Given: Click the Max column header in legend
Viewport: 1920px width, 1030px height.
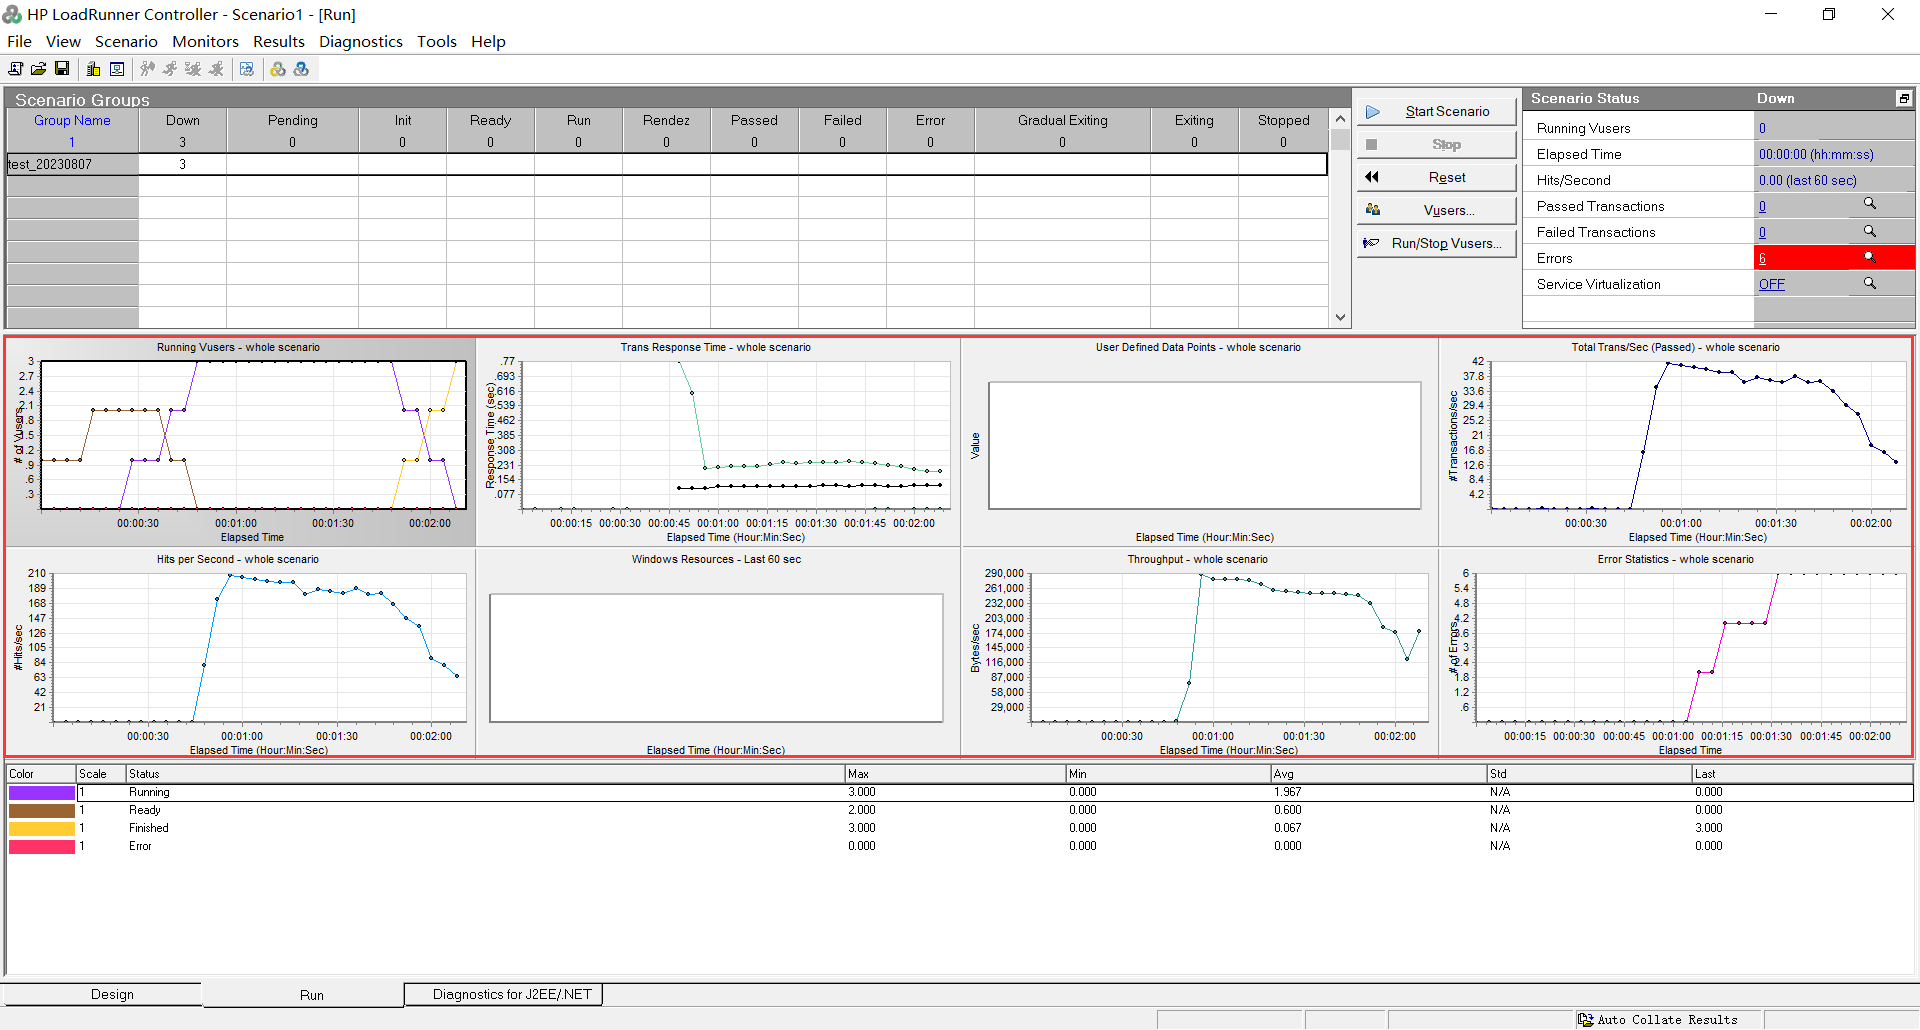Looking at the screenshot, I should [x=955, y=774].
